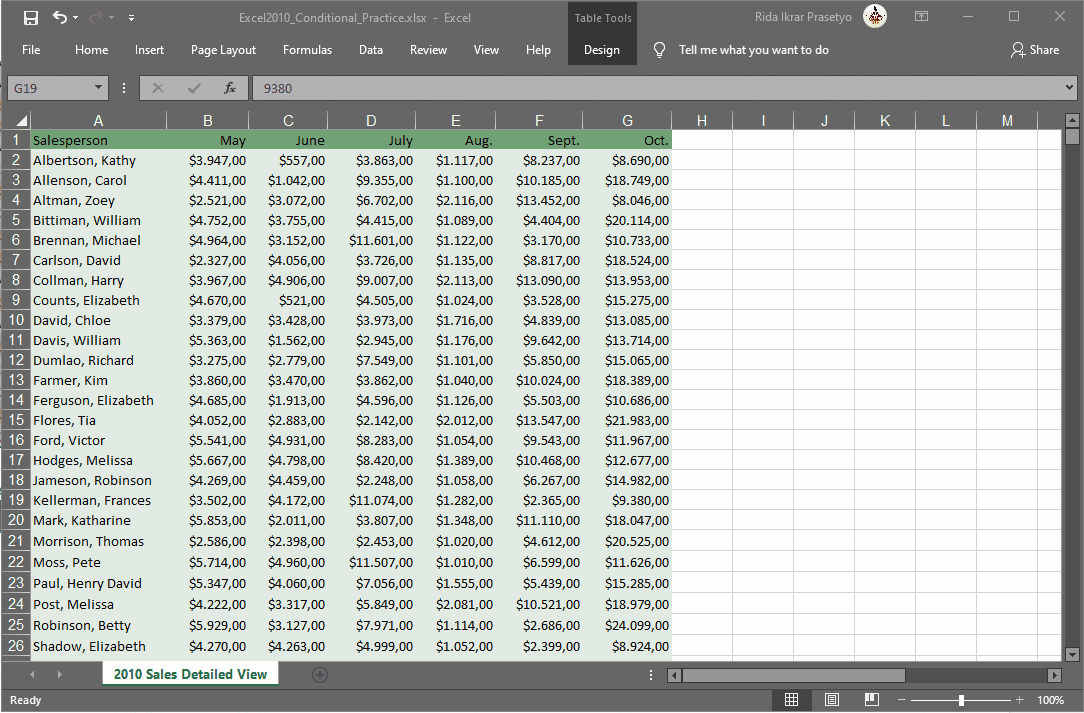Add a new sheet with plus icon

click(x=319, y=675)
